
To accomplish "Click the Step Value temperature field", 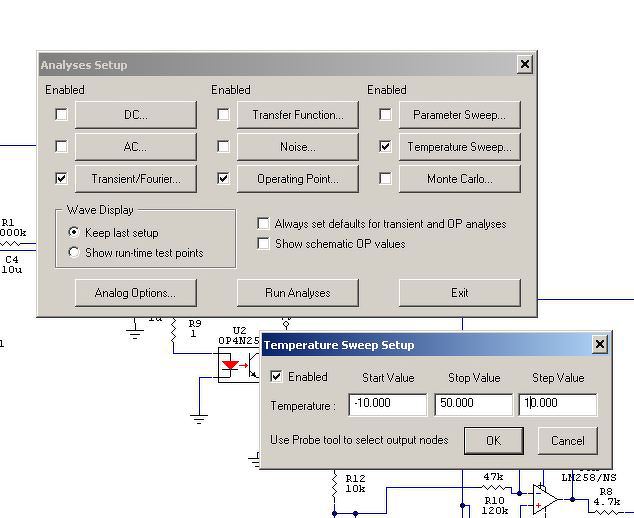I will [558, 404].
